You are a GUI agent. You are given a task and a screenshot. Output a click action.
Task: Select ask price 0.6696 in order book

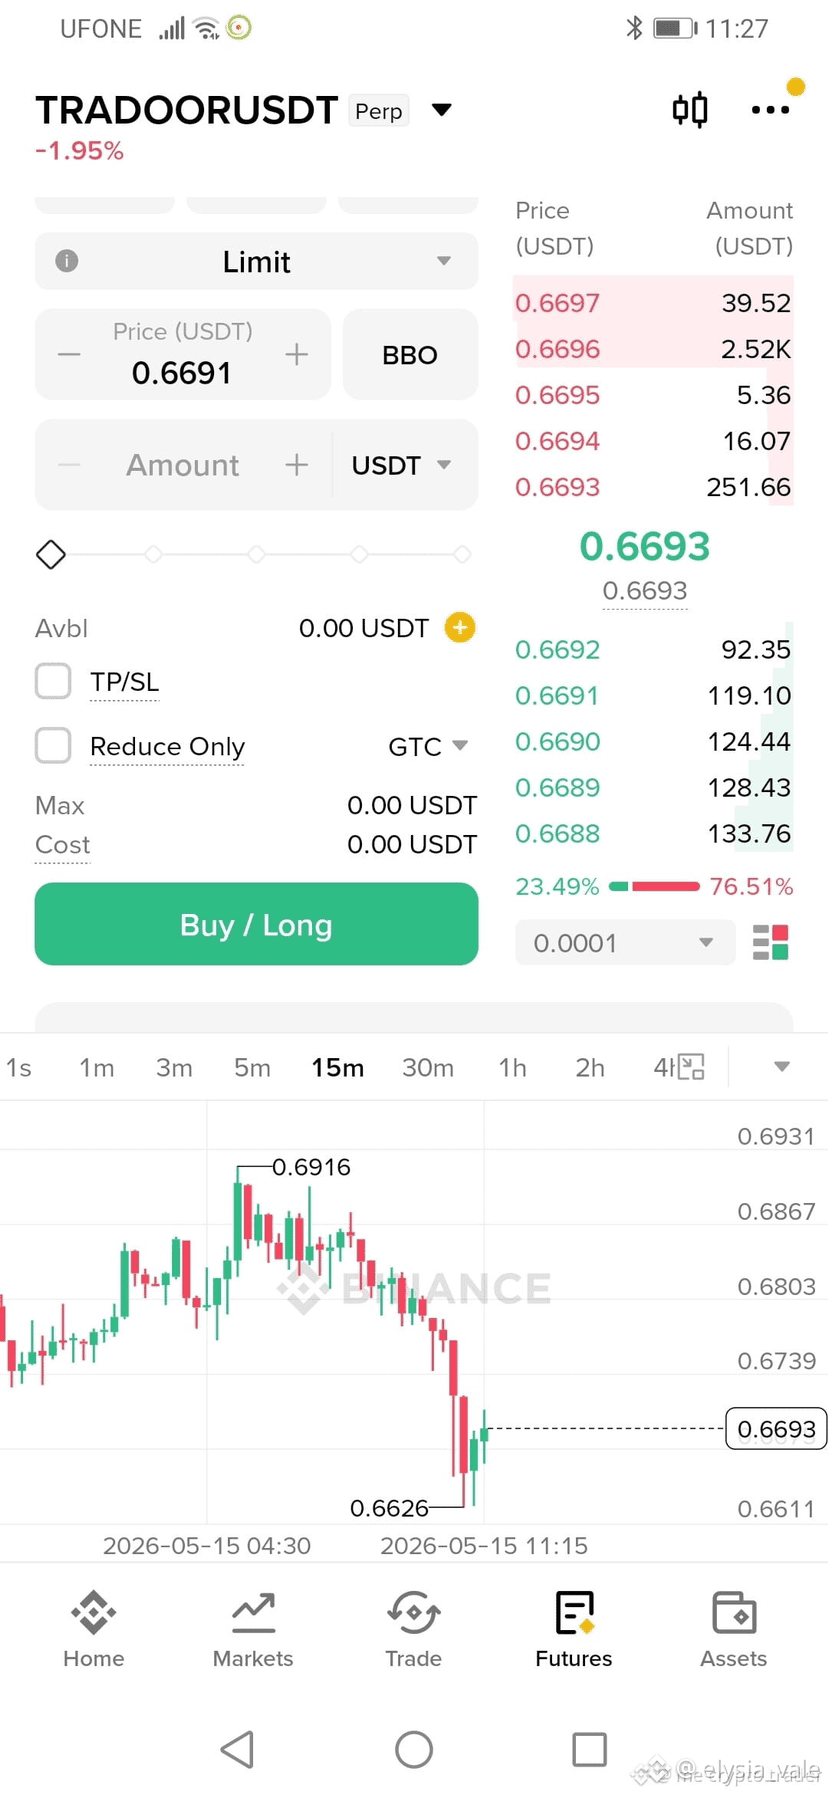click(557, 349)
